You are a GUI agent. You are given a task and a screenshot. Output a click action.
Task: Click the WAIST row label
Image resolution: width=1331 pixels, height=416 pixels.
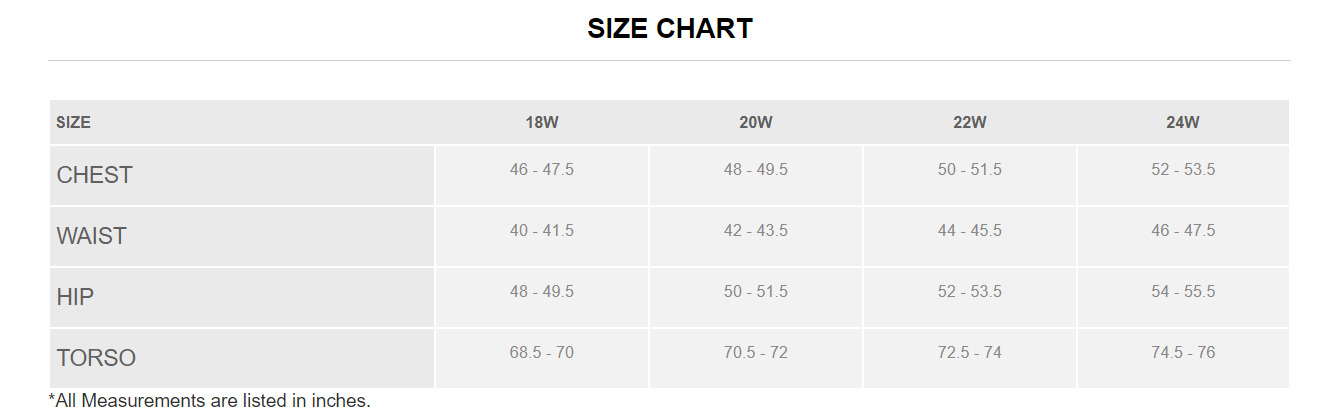(x=92, y=236)
